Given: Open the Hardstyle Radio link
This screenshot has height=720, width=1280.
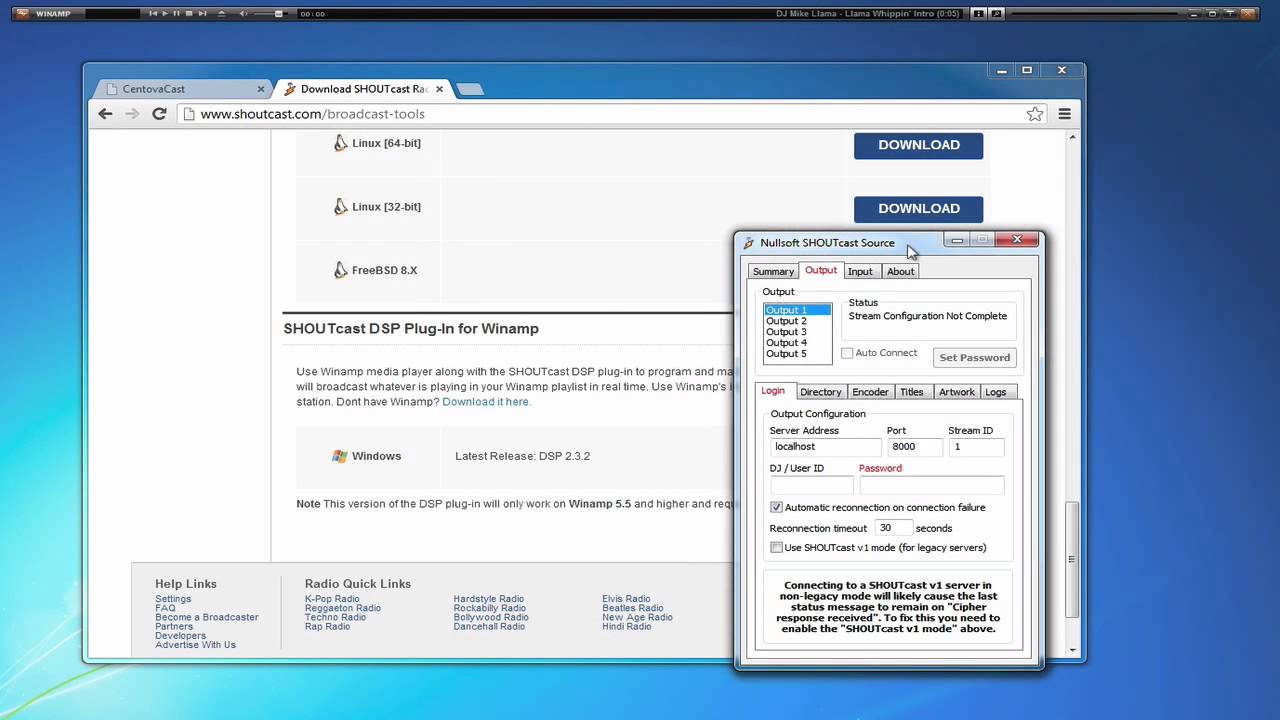Looking at the screenshot, I should (488, 599).
